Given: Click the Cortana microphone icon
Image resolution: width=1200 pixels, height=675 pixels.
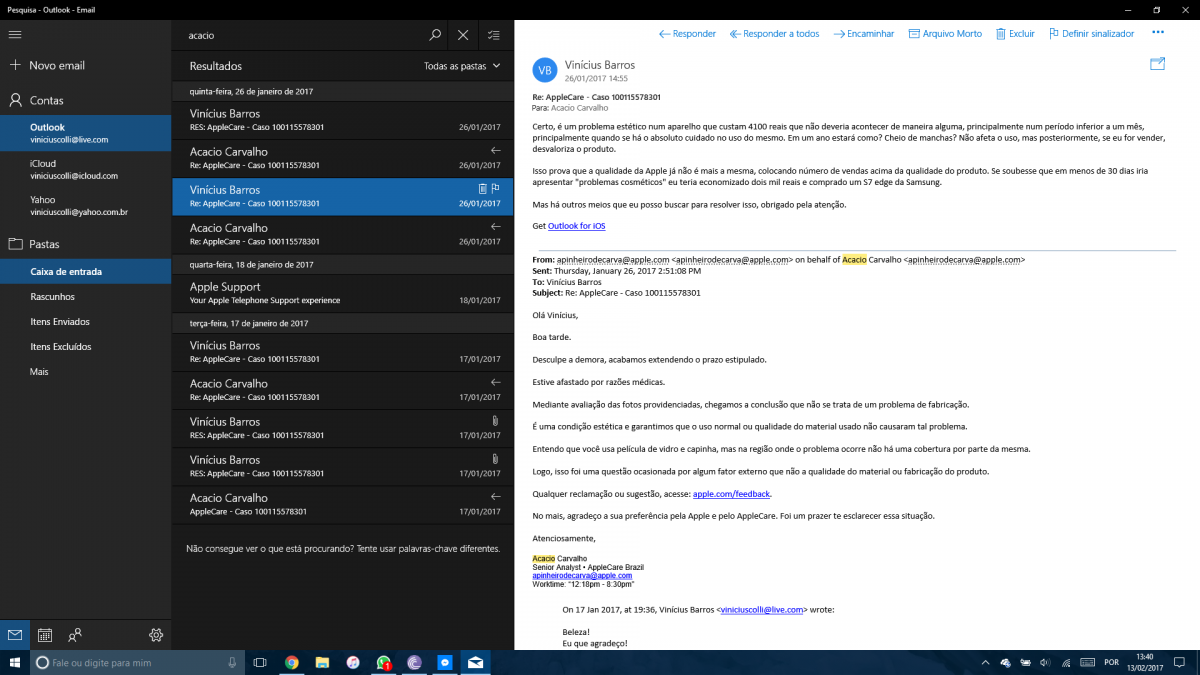Looking at the screenshot, I should [232, 662].
